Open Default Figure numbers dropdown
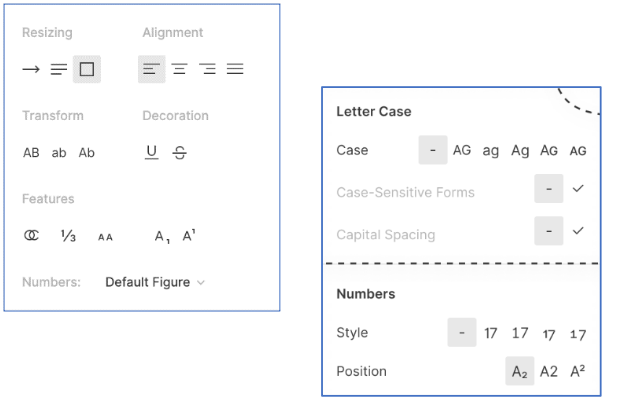This screenshot has height=400, width=619. pyautogui.click(x=155, y=283)
